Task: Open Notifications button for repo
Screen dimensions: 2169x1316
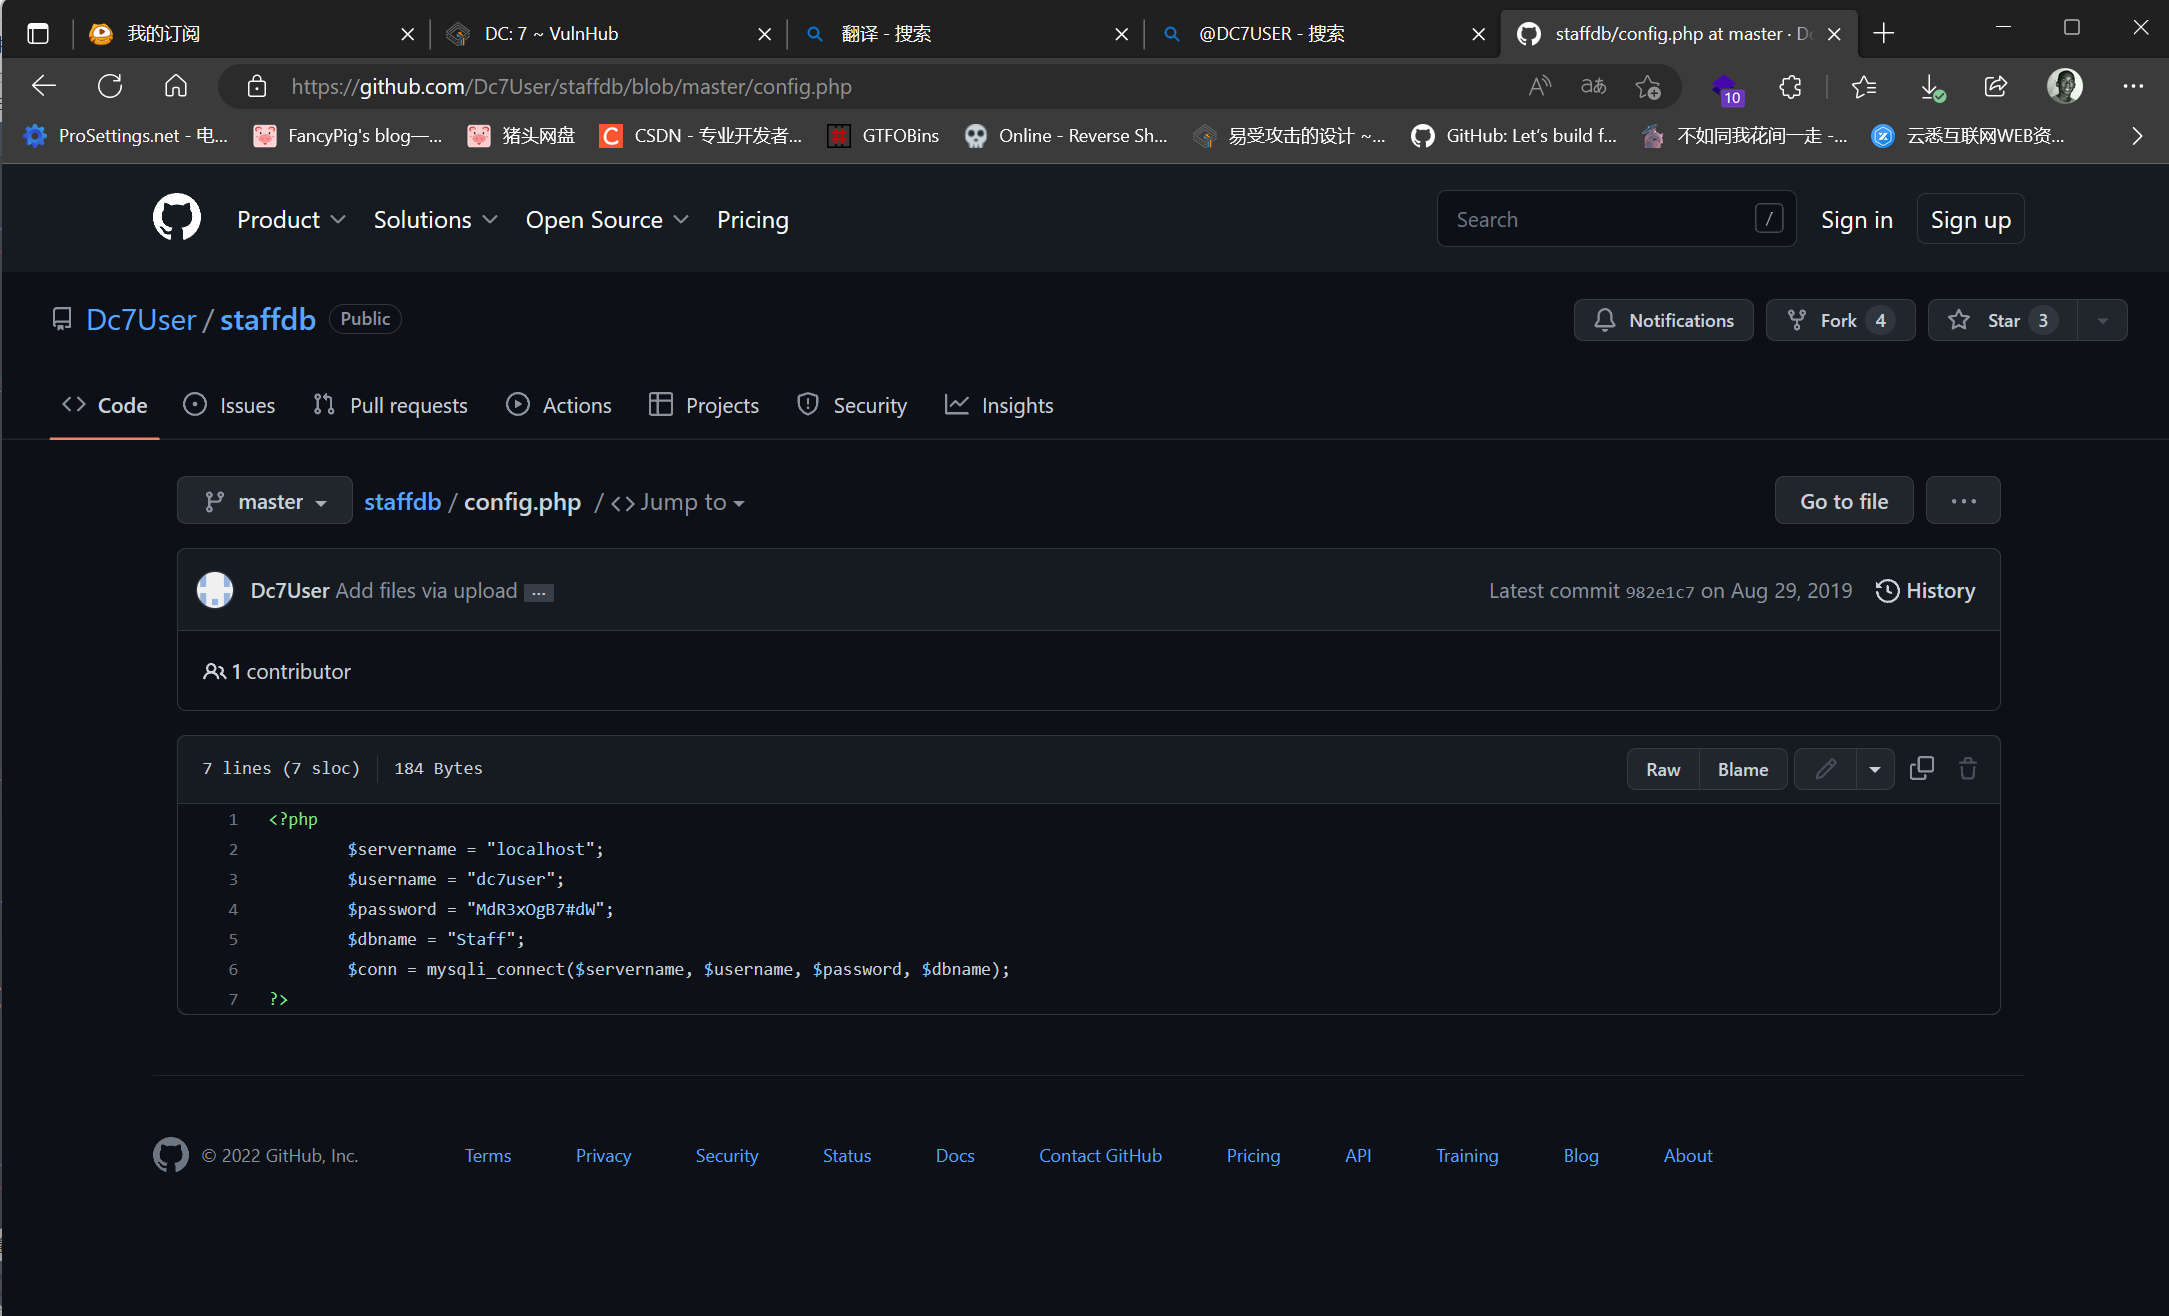Action: (1663, 320)
